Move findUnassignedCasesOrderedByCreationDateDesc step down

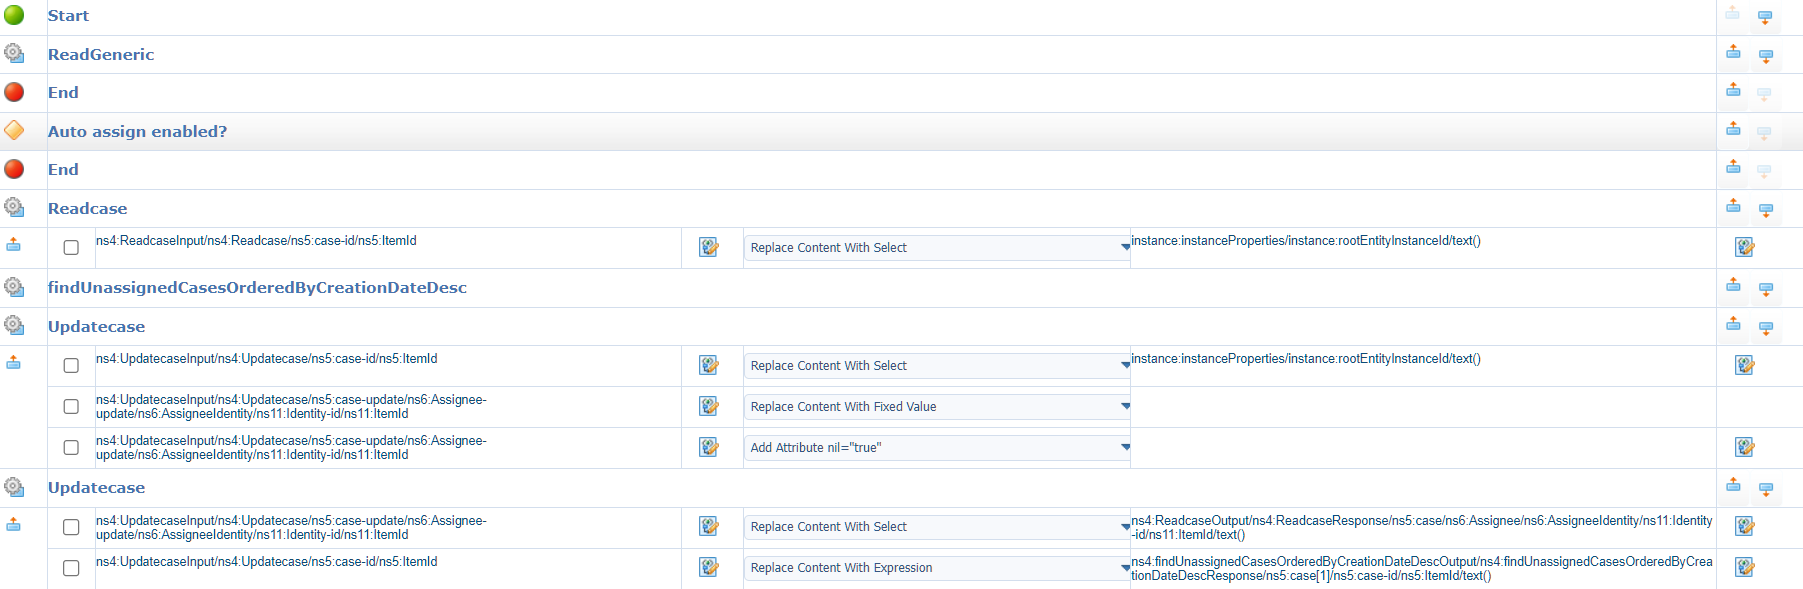[1765, 289]
